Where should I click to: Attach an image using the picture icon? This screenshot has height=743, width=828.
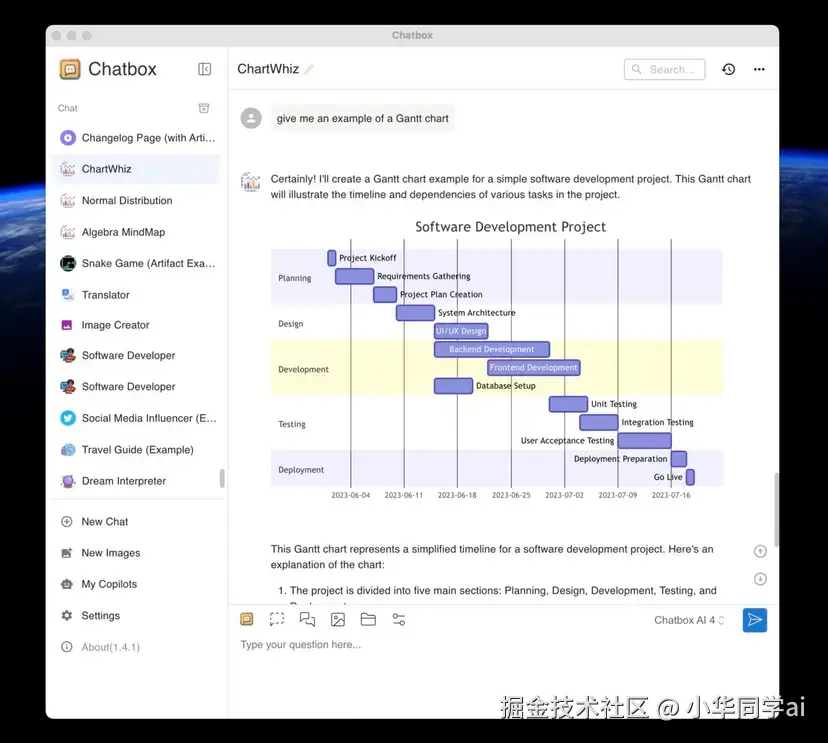click(338, 619)
